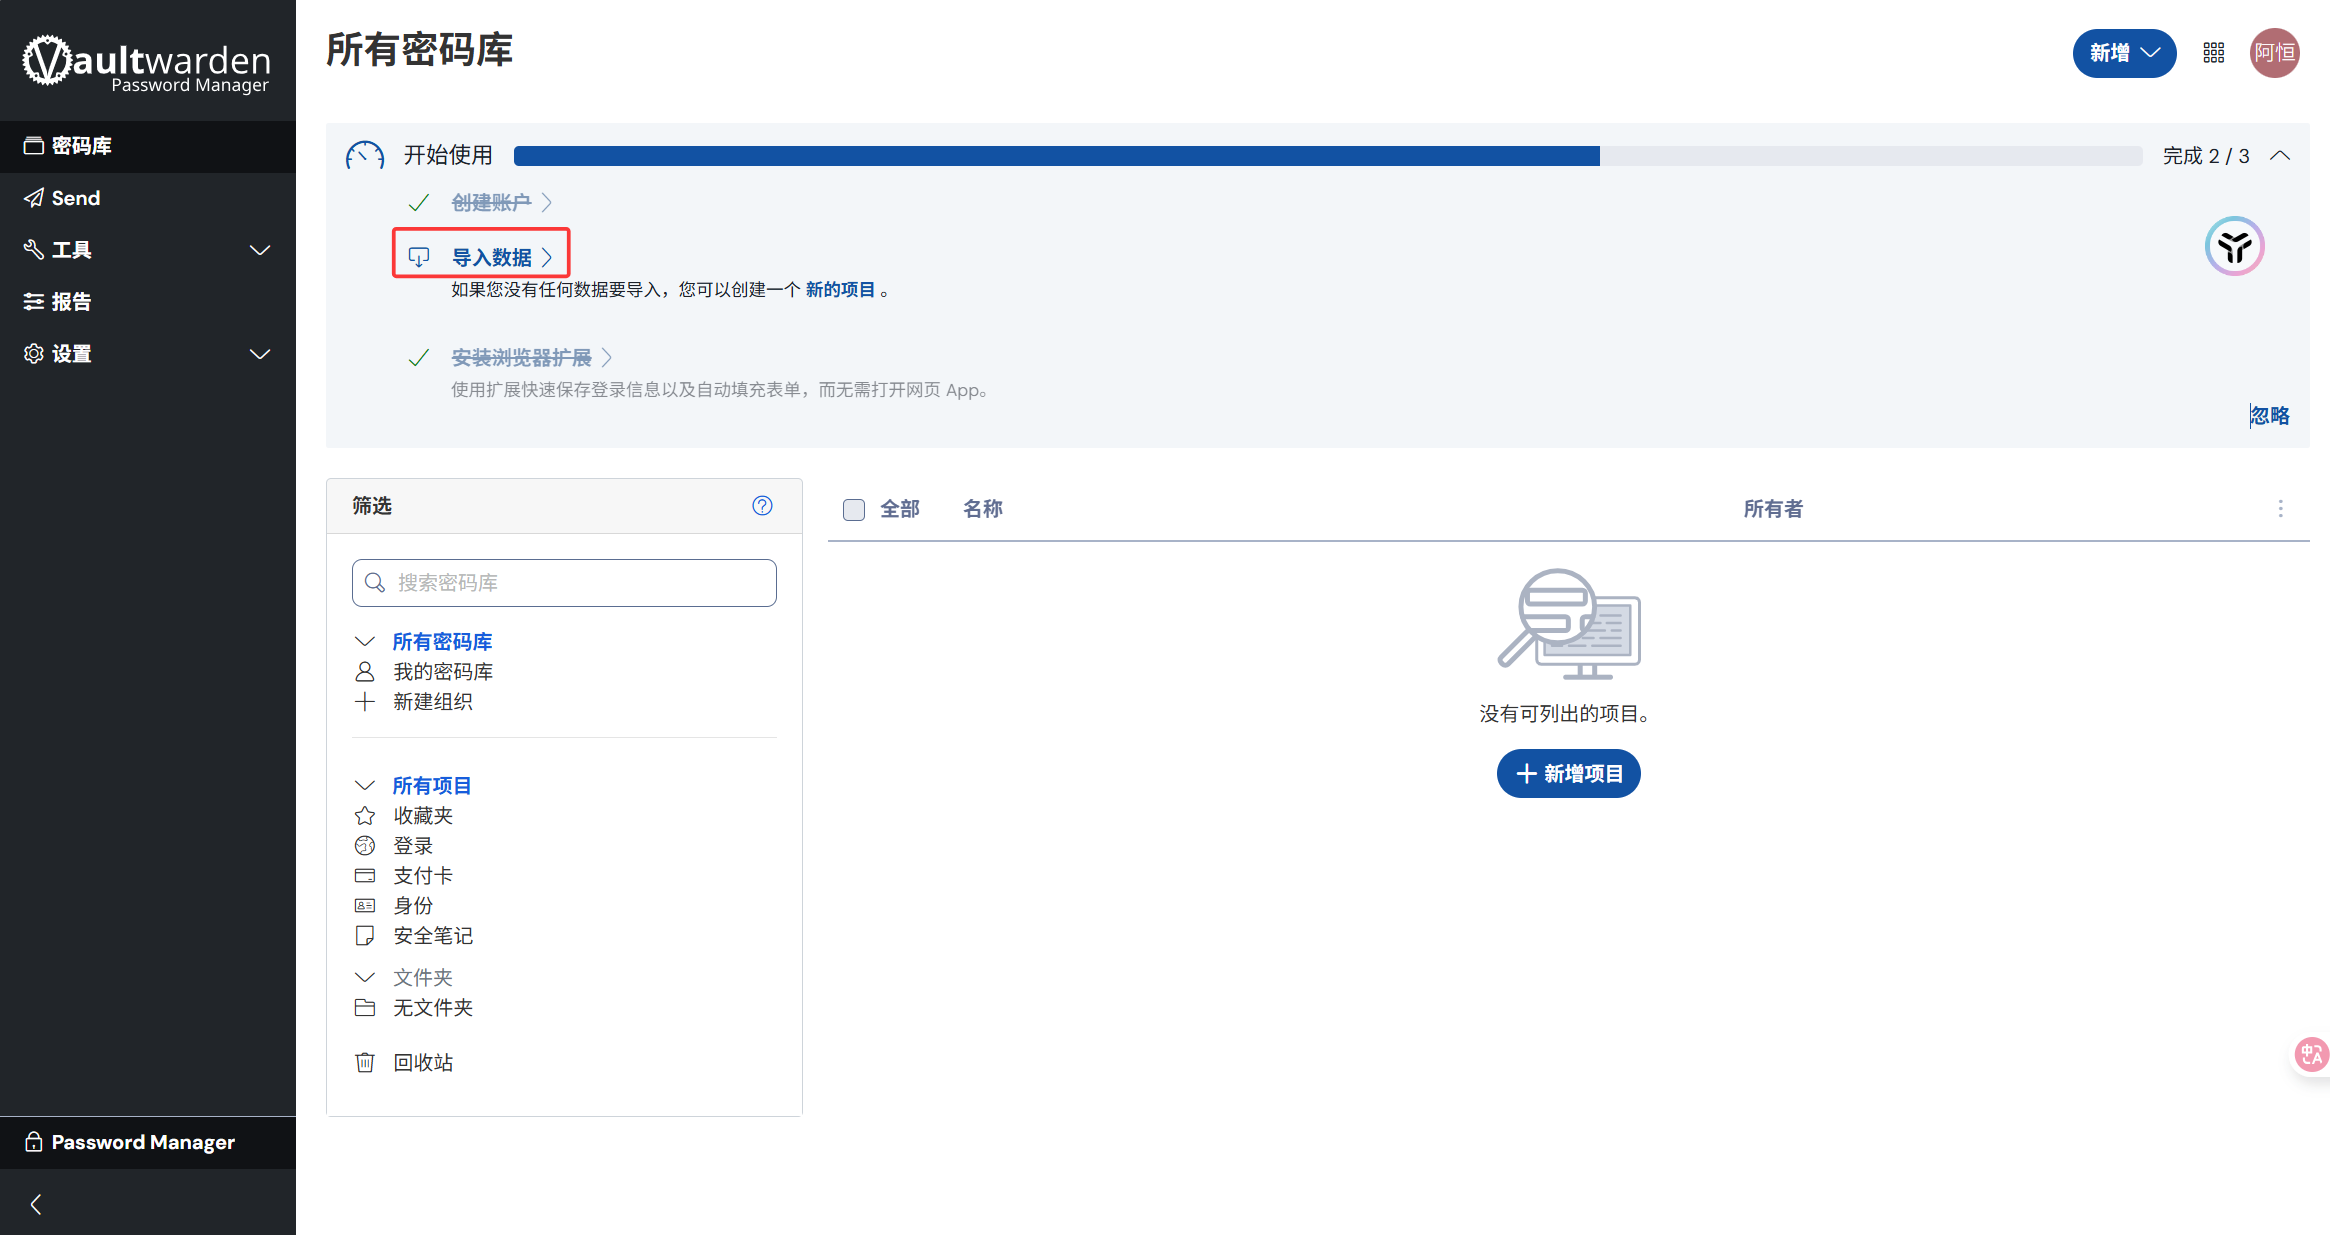Click the 所有者 column header
This screenshot has width=2330, height=1235.
pos(1774,509)
